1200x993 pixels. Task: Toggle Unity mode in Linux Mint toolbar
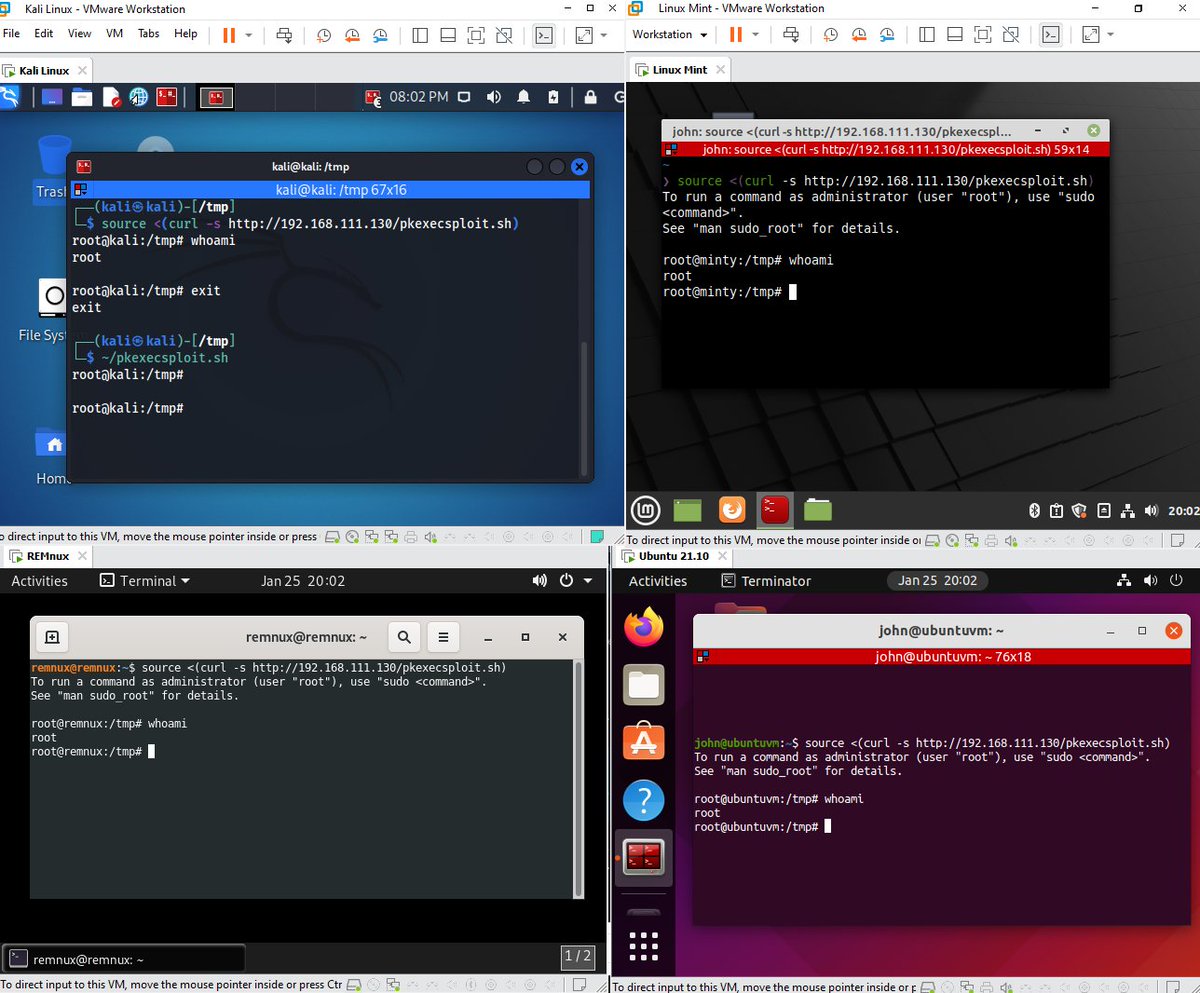[x=1011, y=35]
